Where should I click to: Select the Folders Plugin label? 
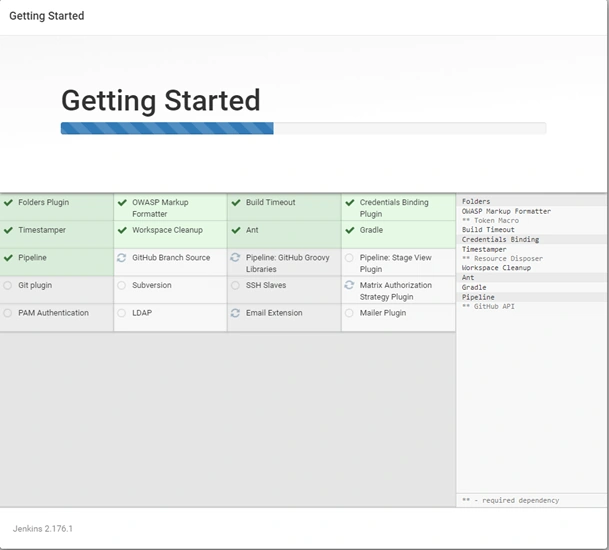coord(44,202)
